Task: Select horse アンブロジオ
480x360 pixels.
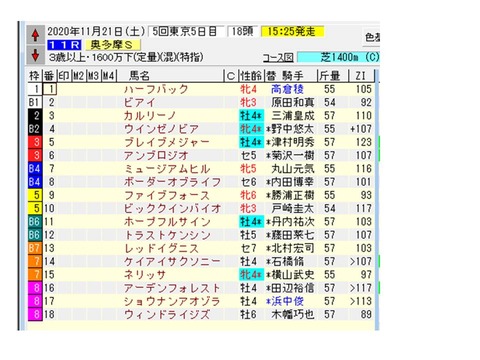Action: [x=156, y=155]
